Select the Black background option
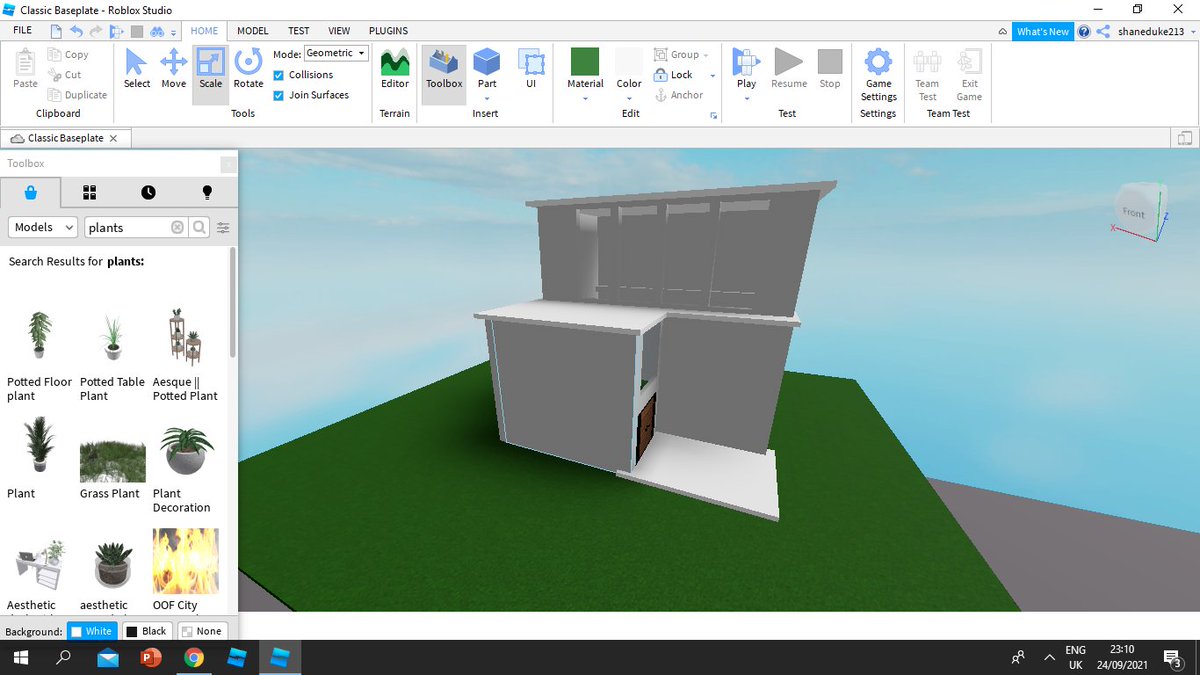This screenshot has height=675, width=1200. 146,631
